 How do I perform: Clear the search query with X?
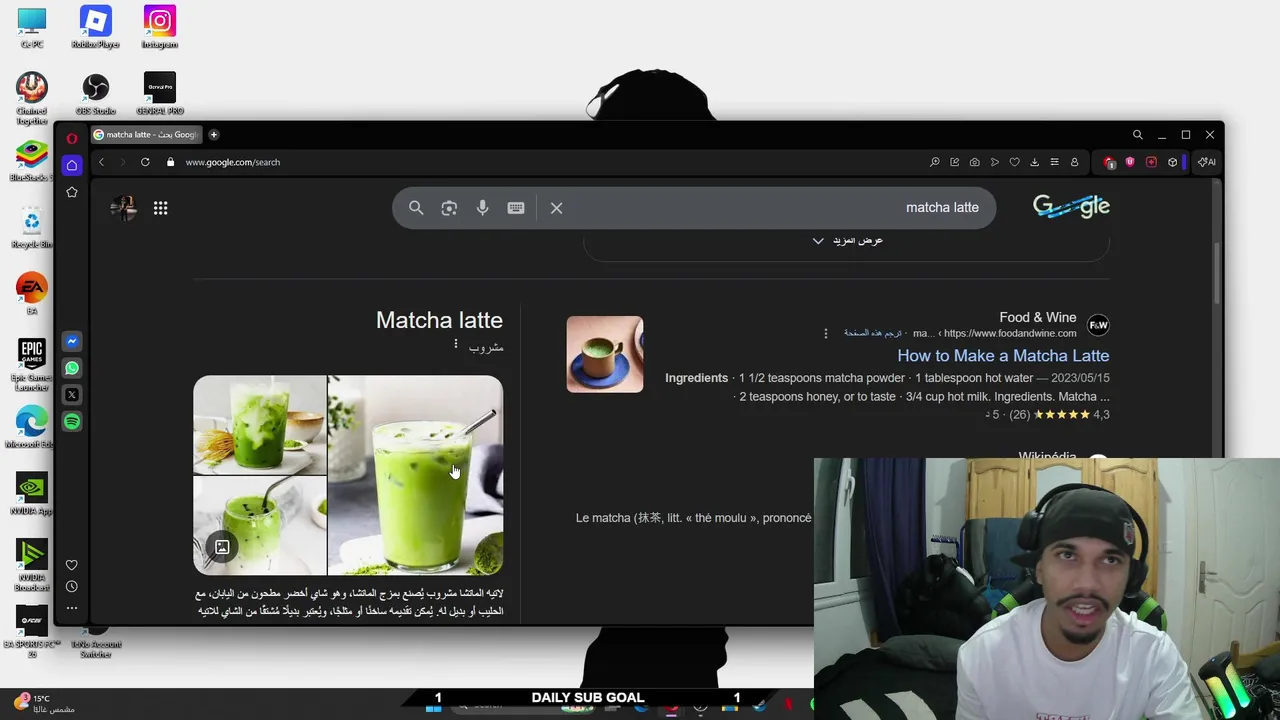pyautogui.click(x=557, y=208)
